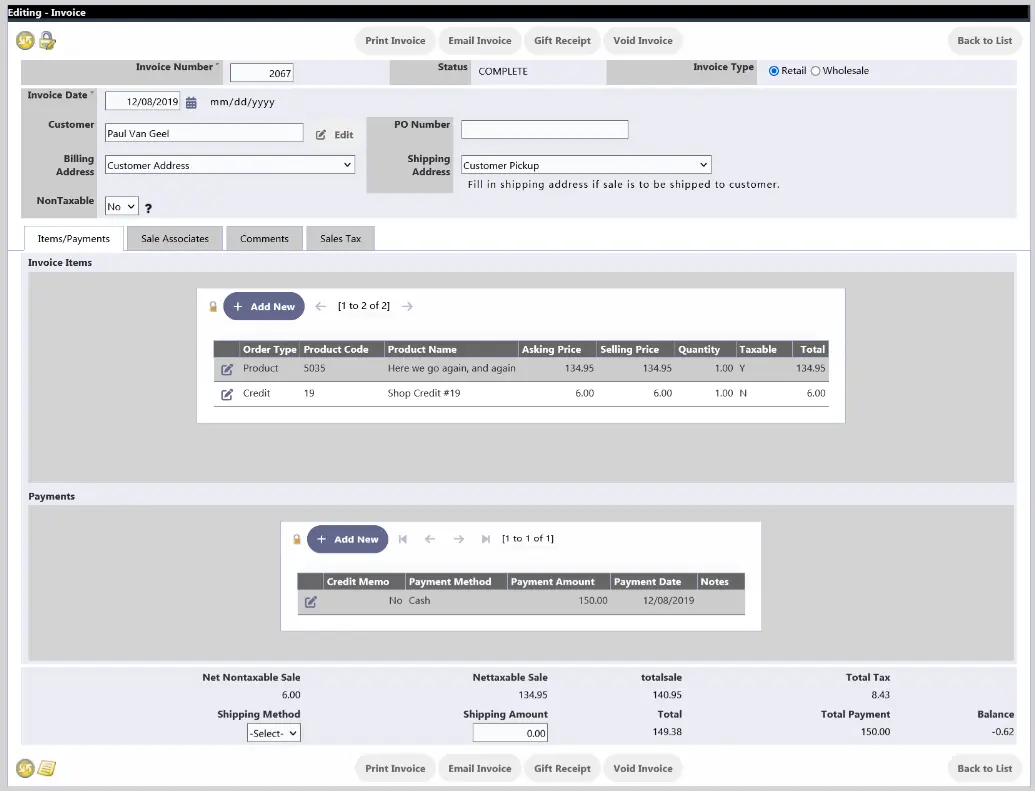
Task: Edit the Shop Credit #19 line item
Action: [x=227, y=393]
